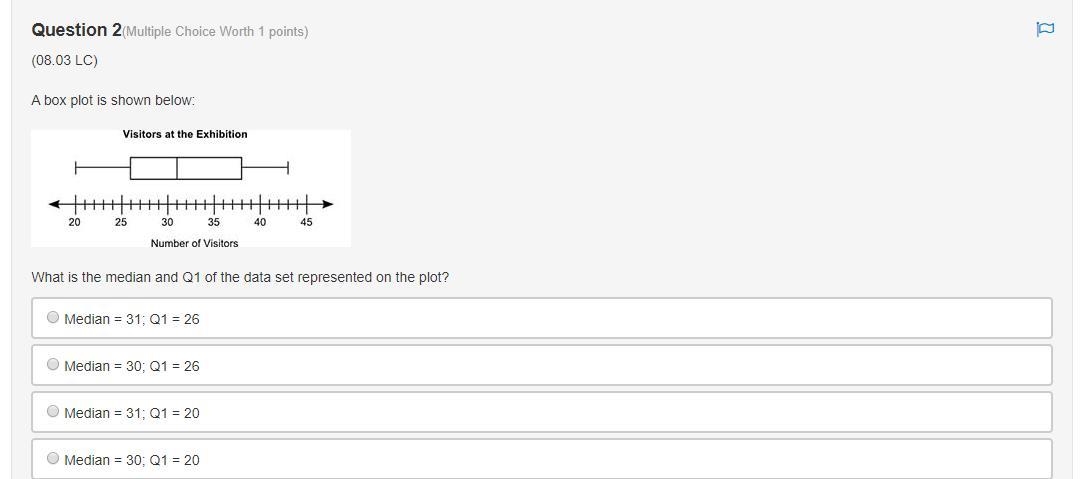This screenshot has height=479, width=1085.
Task: Click the left whisker end at 20
Action: pyautogui.click(x=75, y=168)
